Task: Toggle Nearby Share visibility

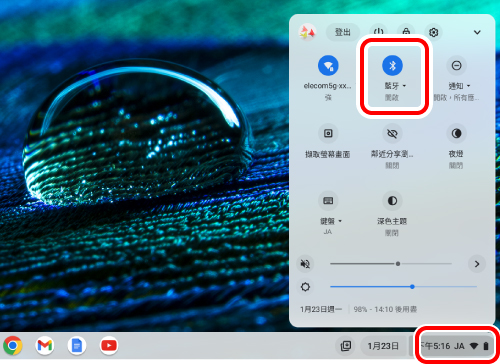Action: click(x=392, y=133)
